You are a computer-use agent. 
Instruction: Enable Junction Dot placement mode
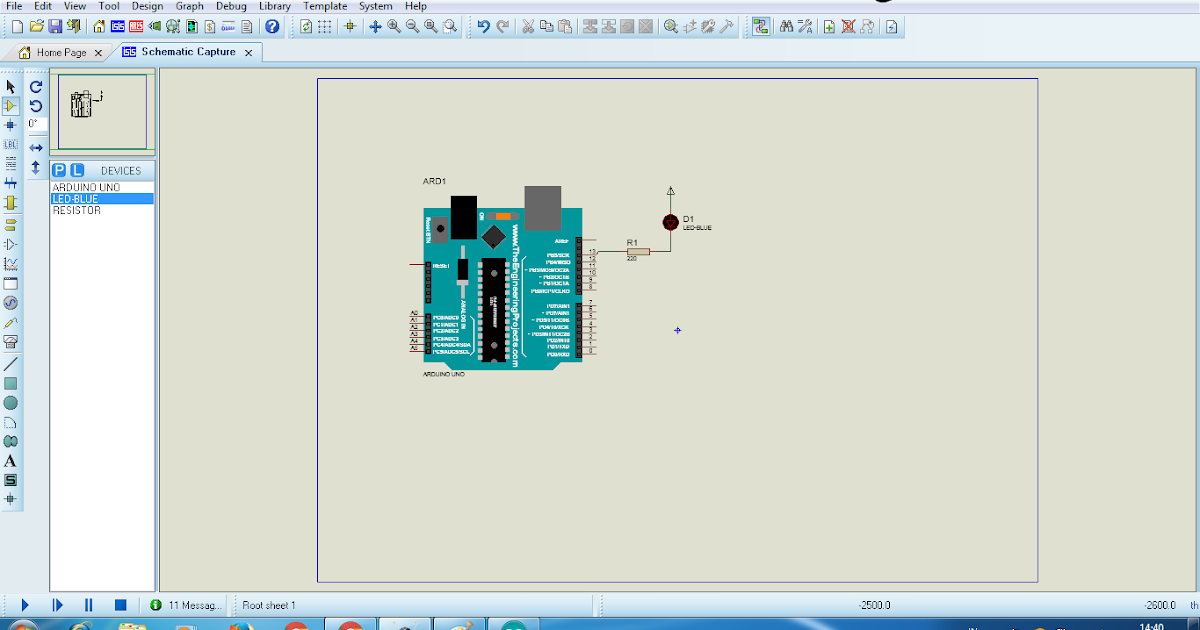click(10, 126)
